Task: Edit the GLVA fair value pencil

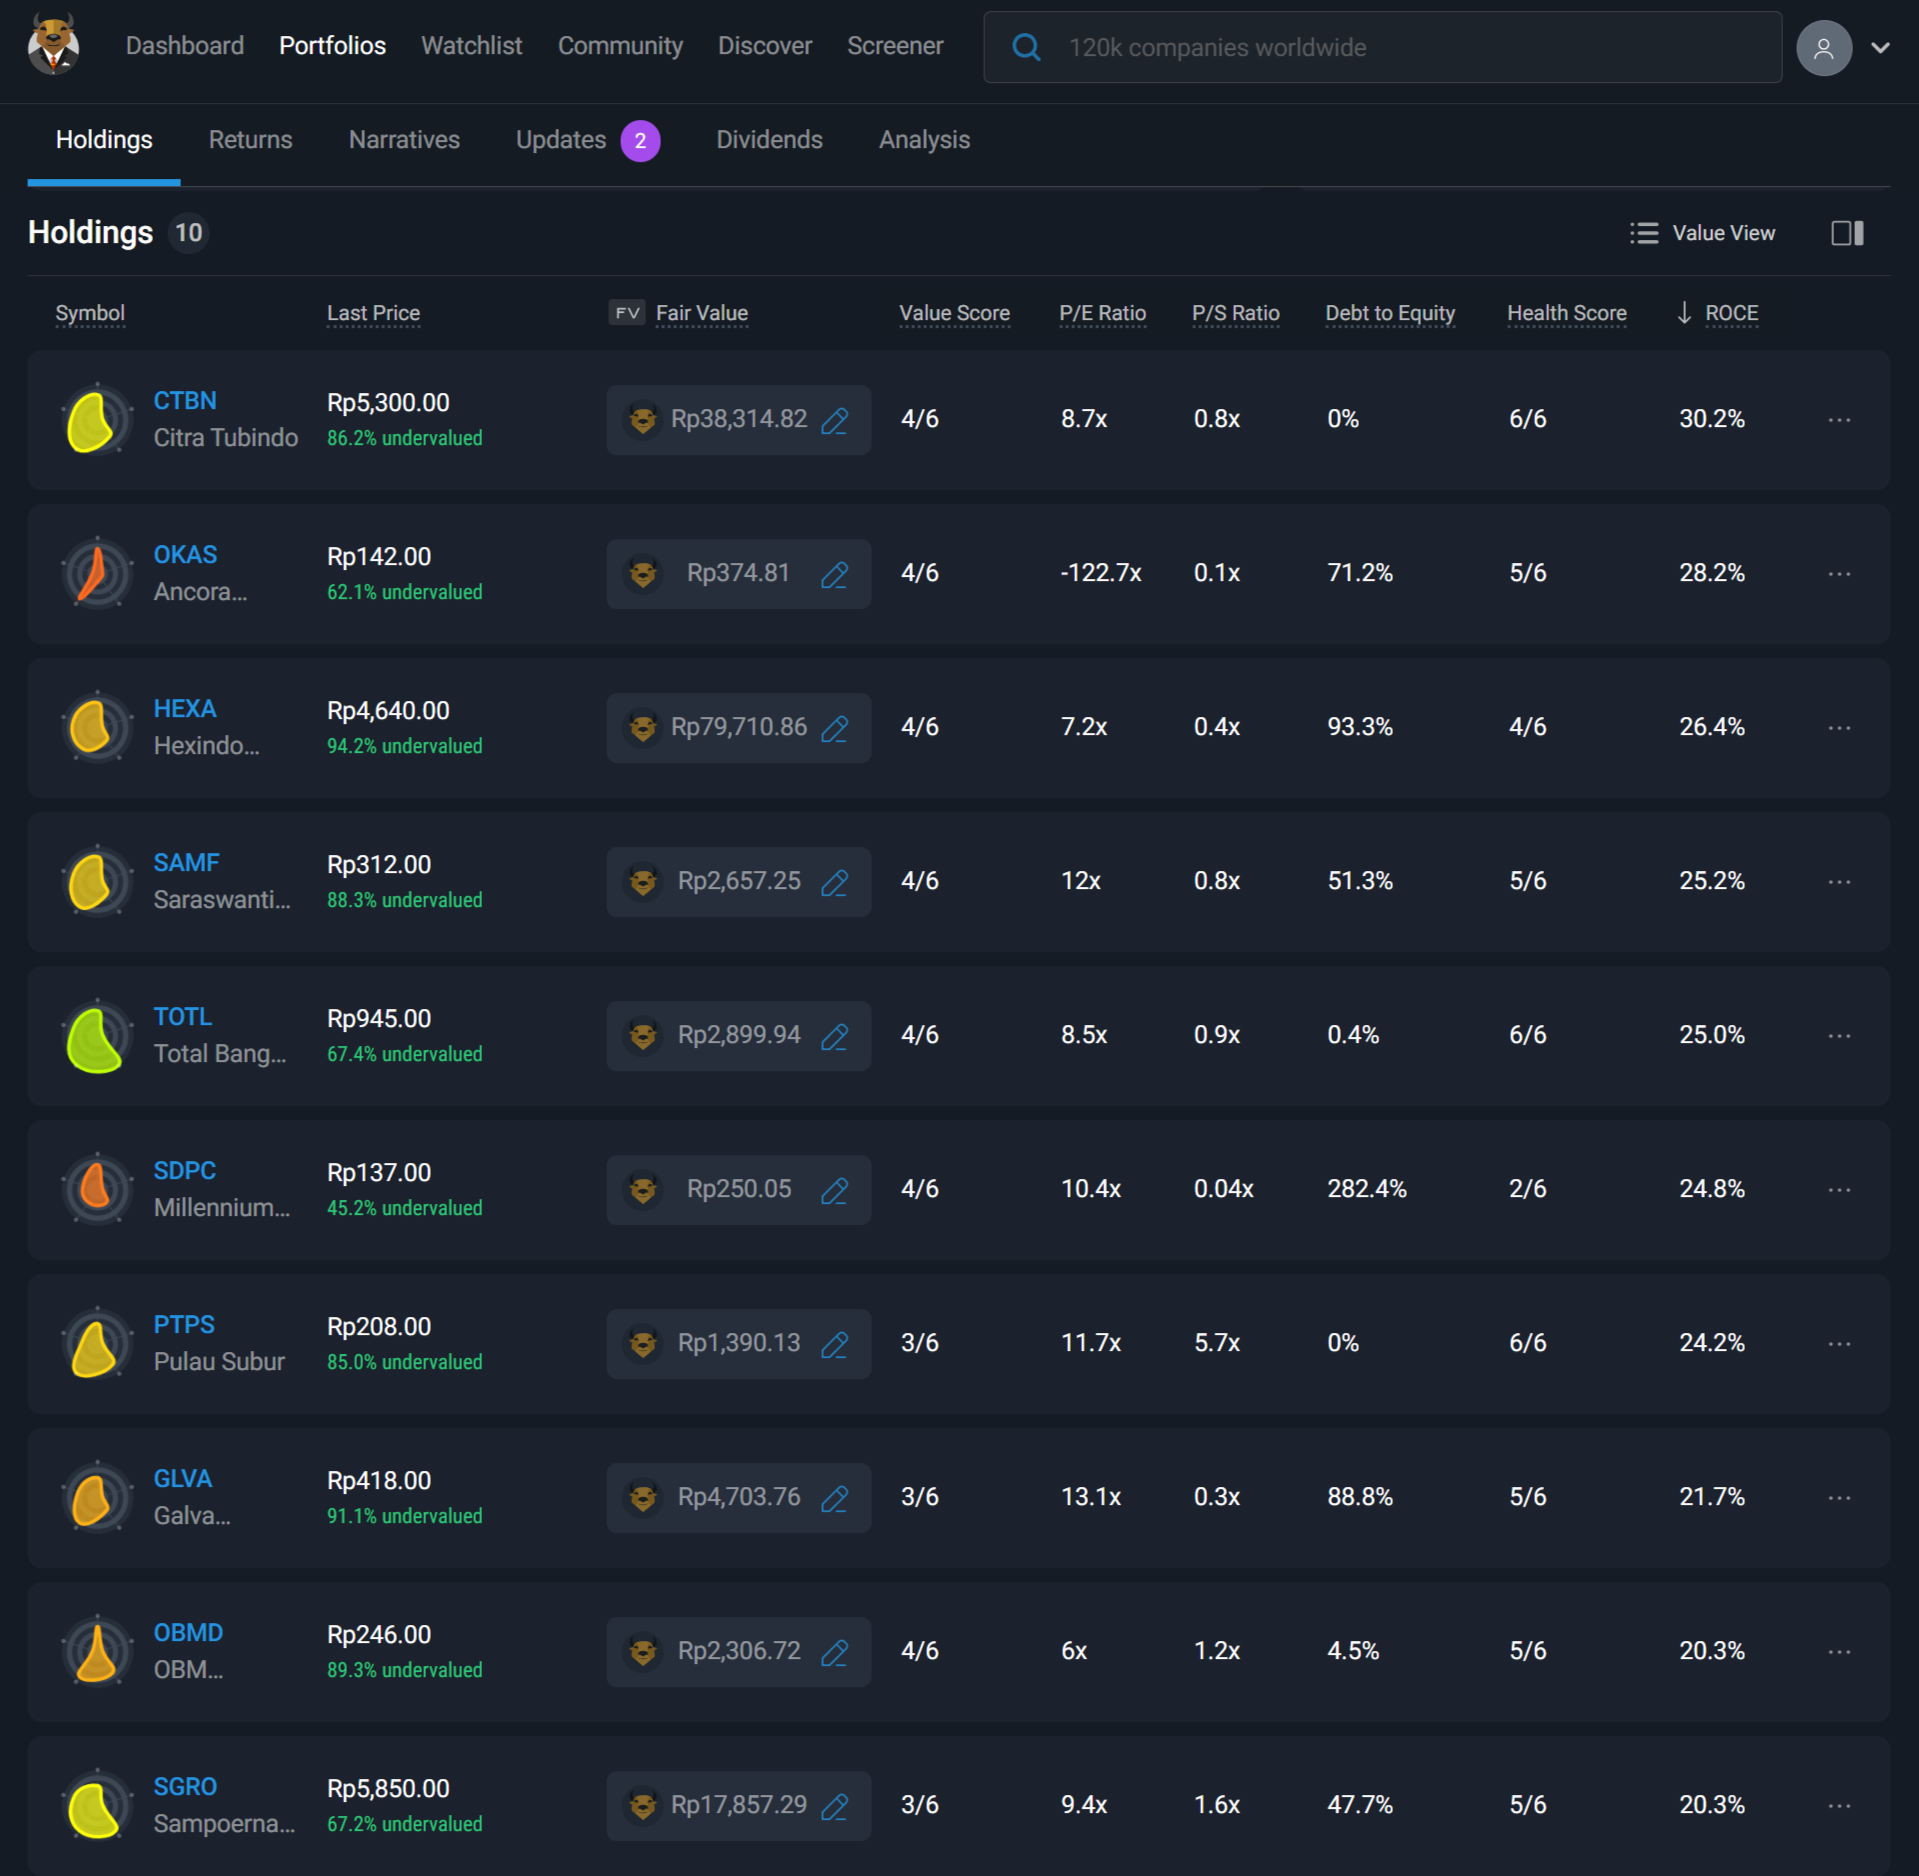Action: click(x=835, y=1498)
